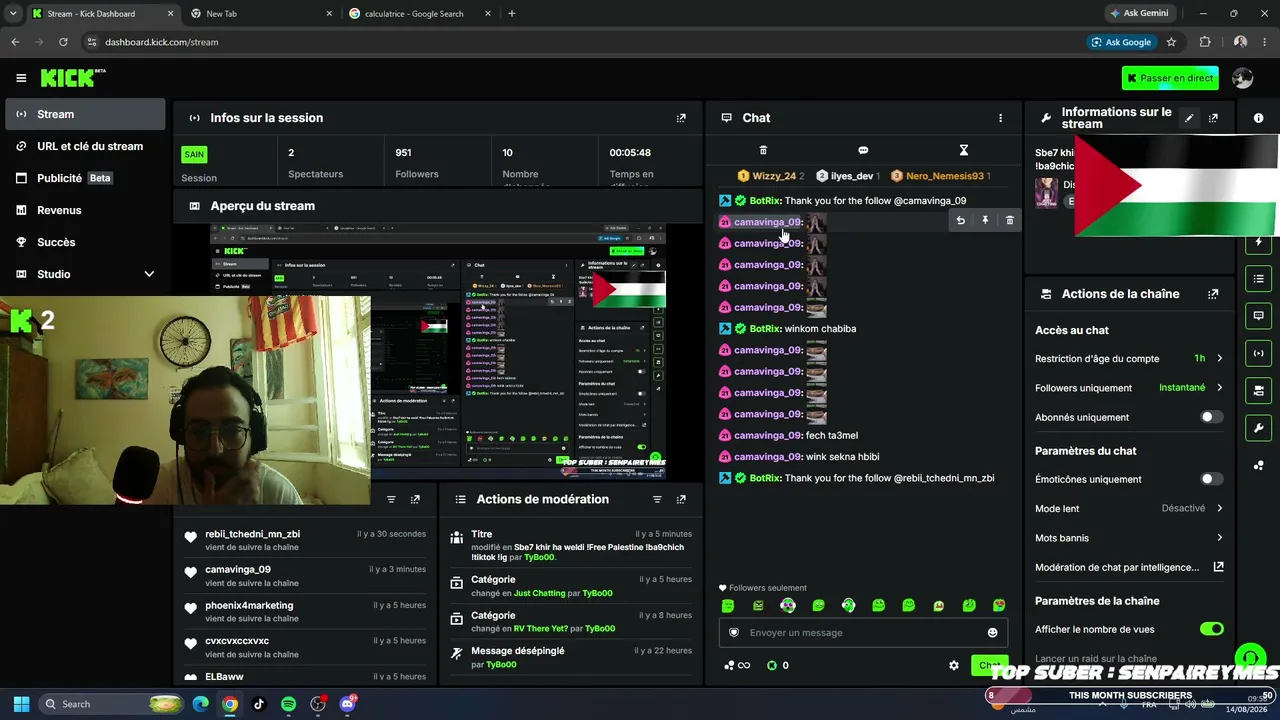
Task: Pop out the Actions de la chaîne panel
Action: pyautogui.click(x=1213, y=294)
